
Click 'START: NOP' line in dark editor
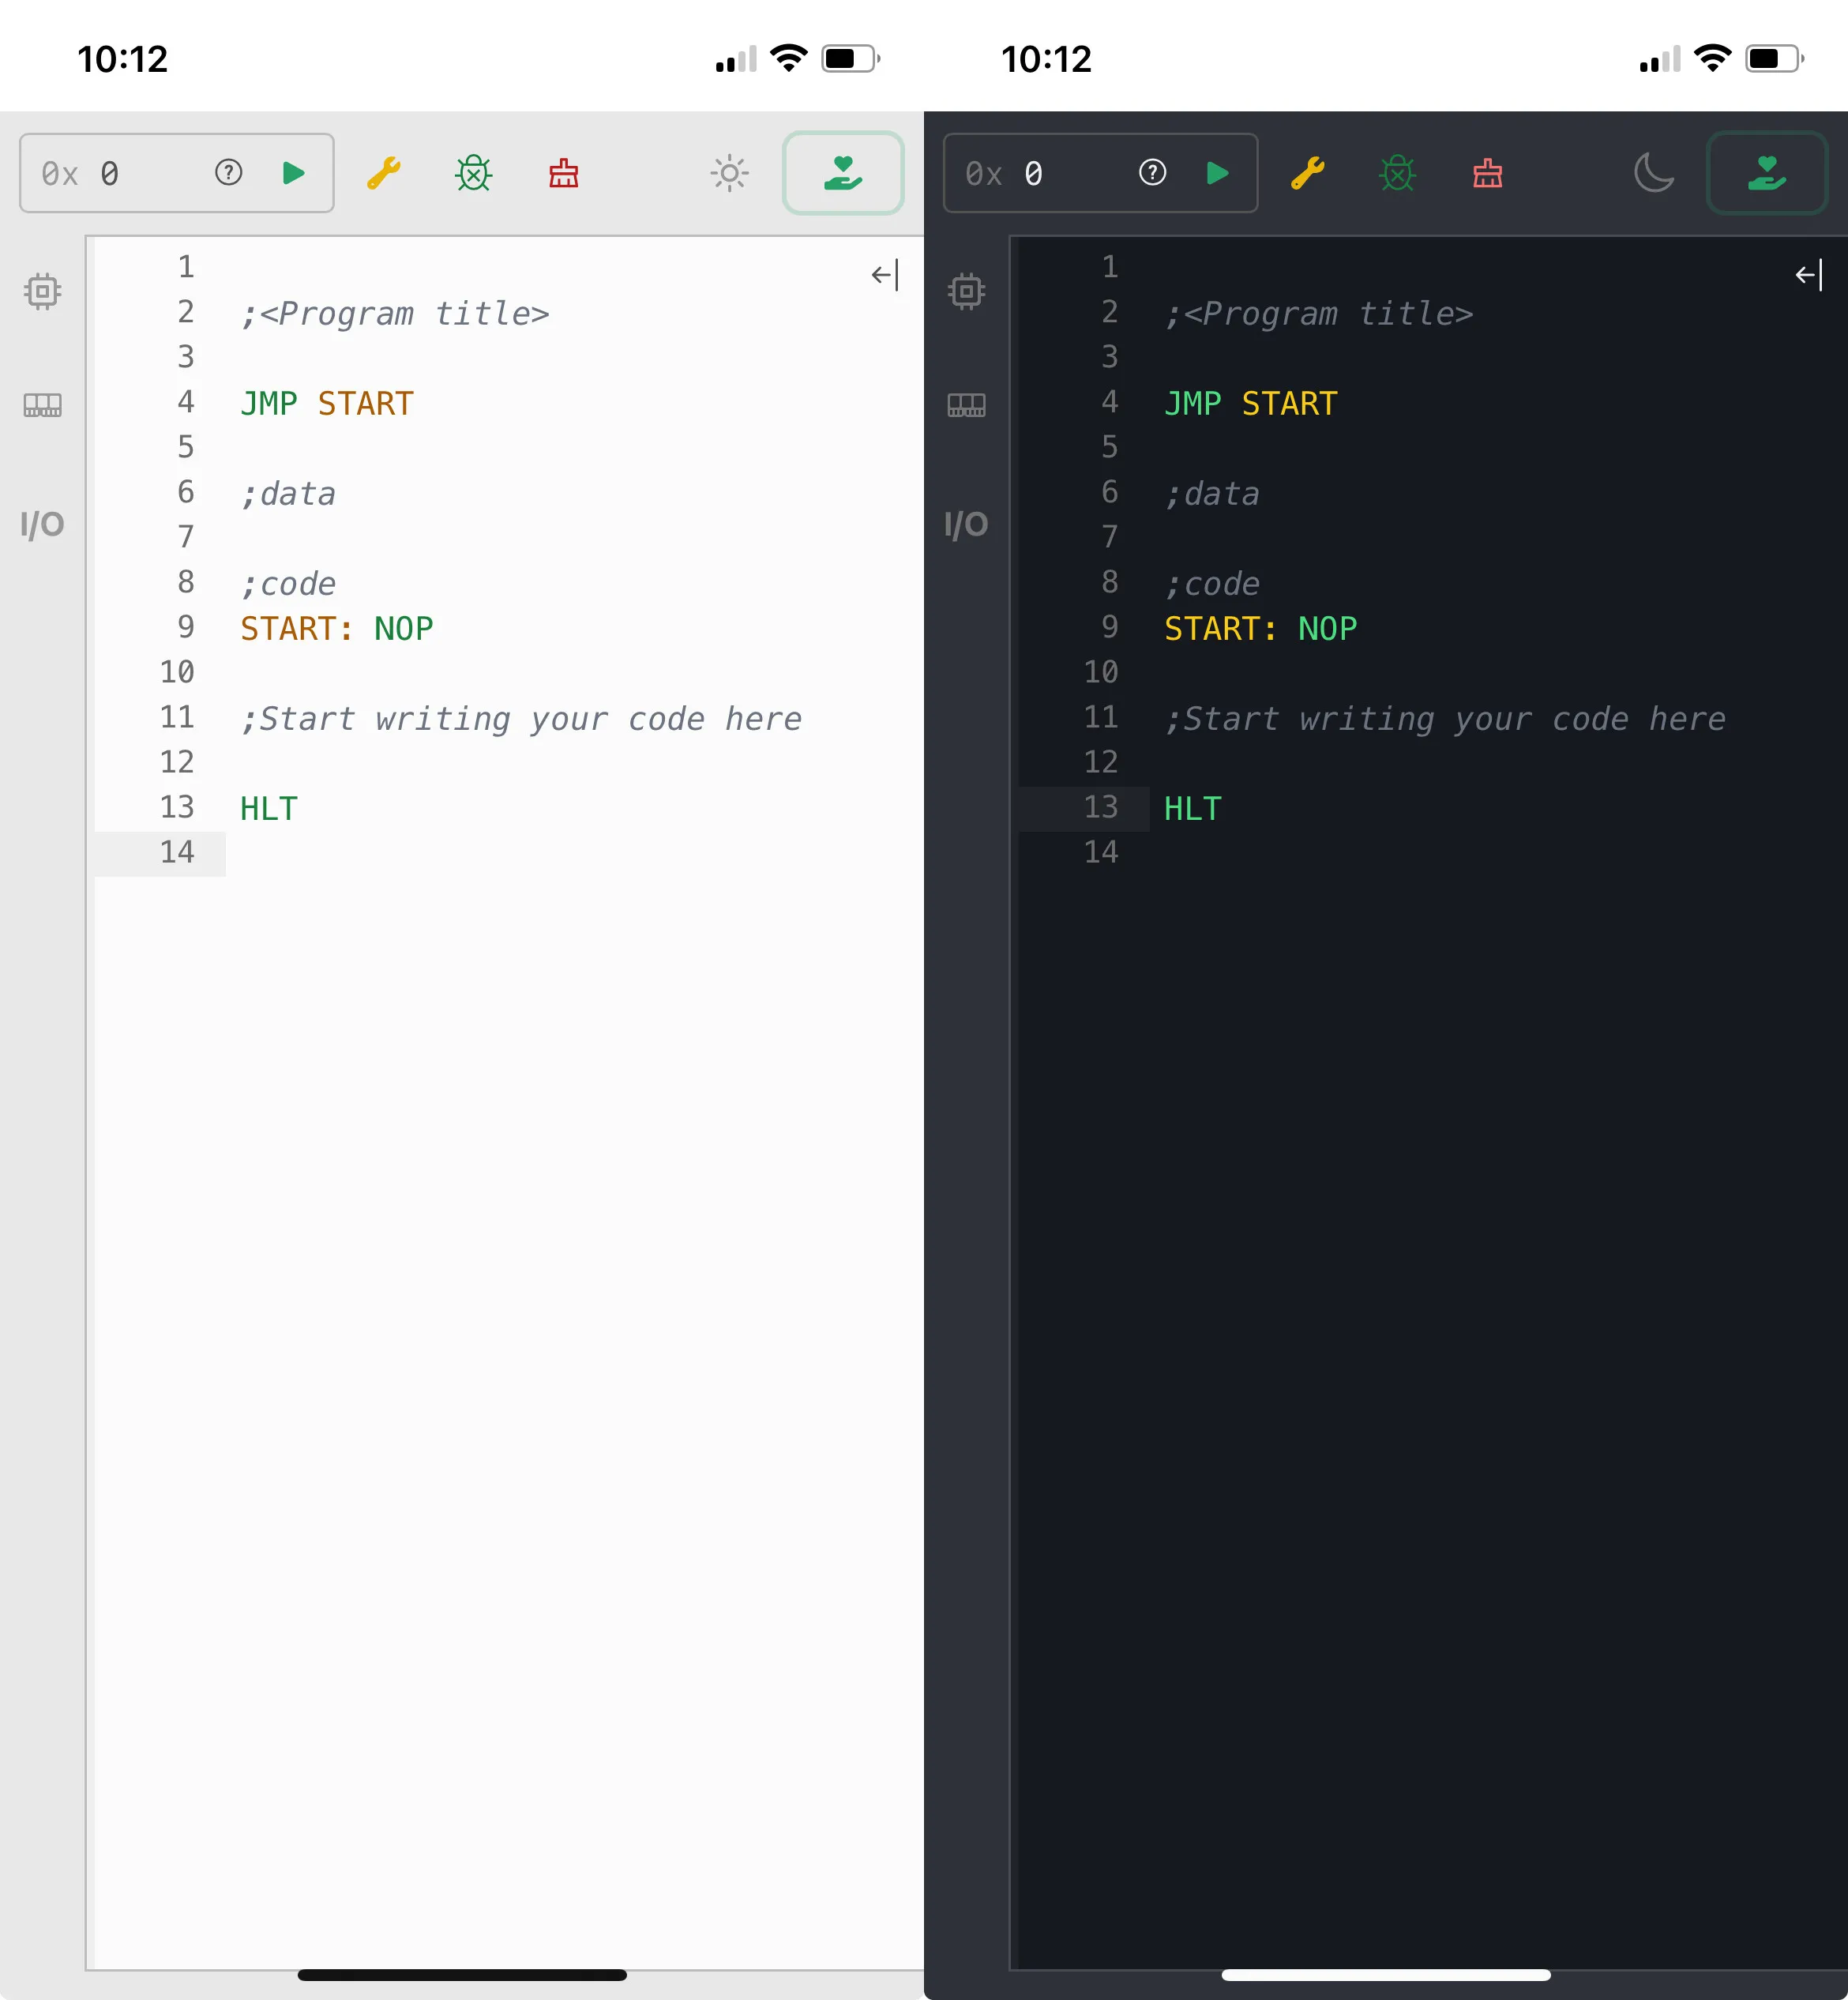click(x=1261, y=629)
